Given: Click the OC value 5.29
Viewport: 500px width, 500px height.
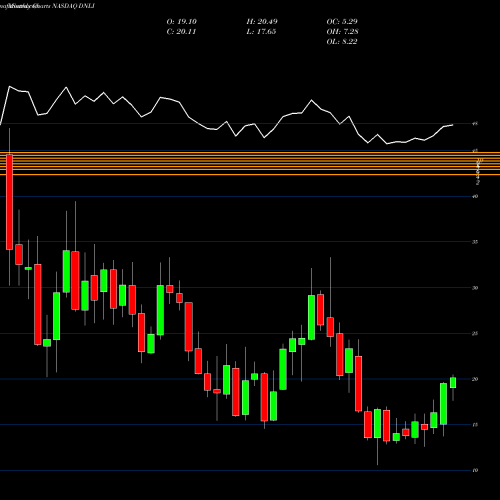Looking at the screenshot, I should tap(342, 22).
